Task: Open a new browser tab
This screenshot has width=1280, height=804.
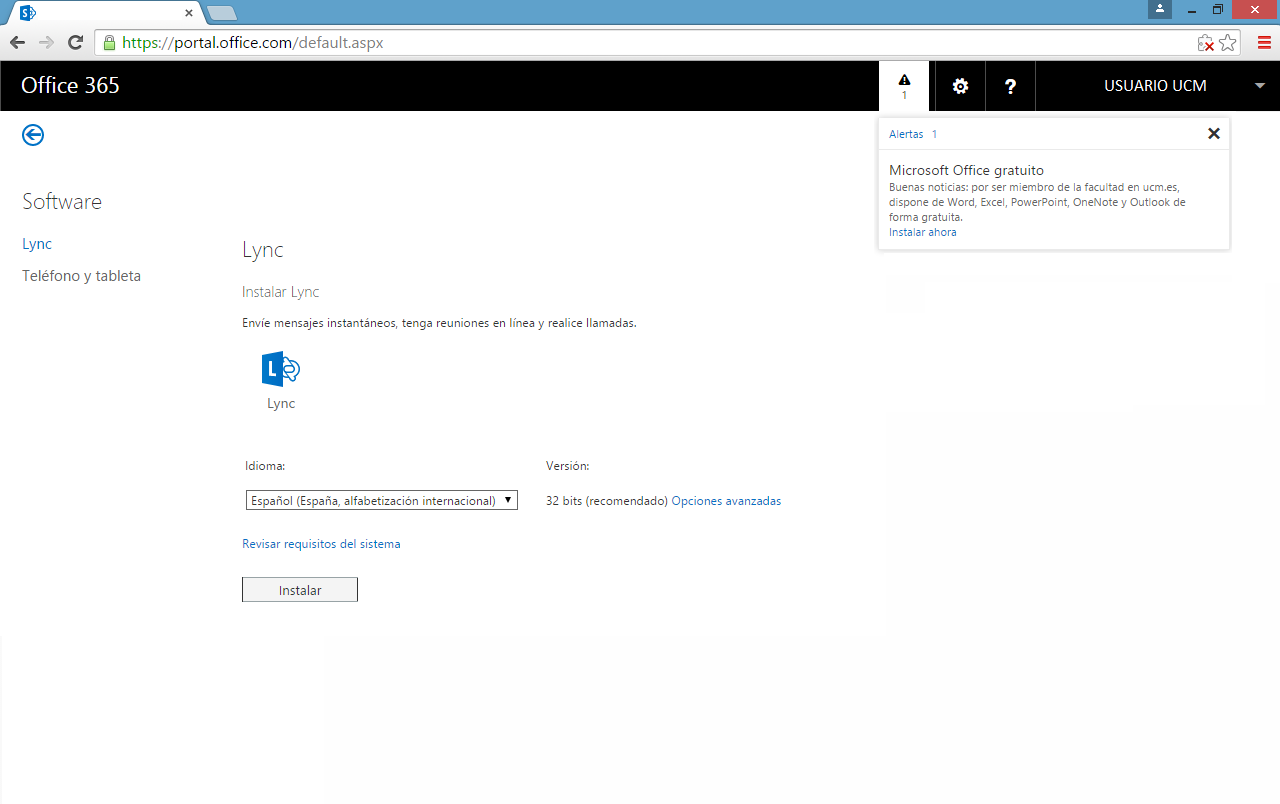Action: [221, 13]
